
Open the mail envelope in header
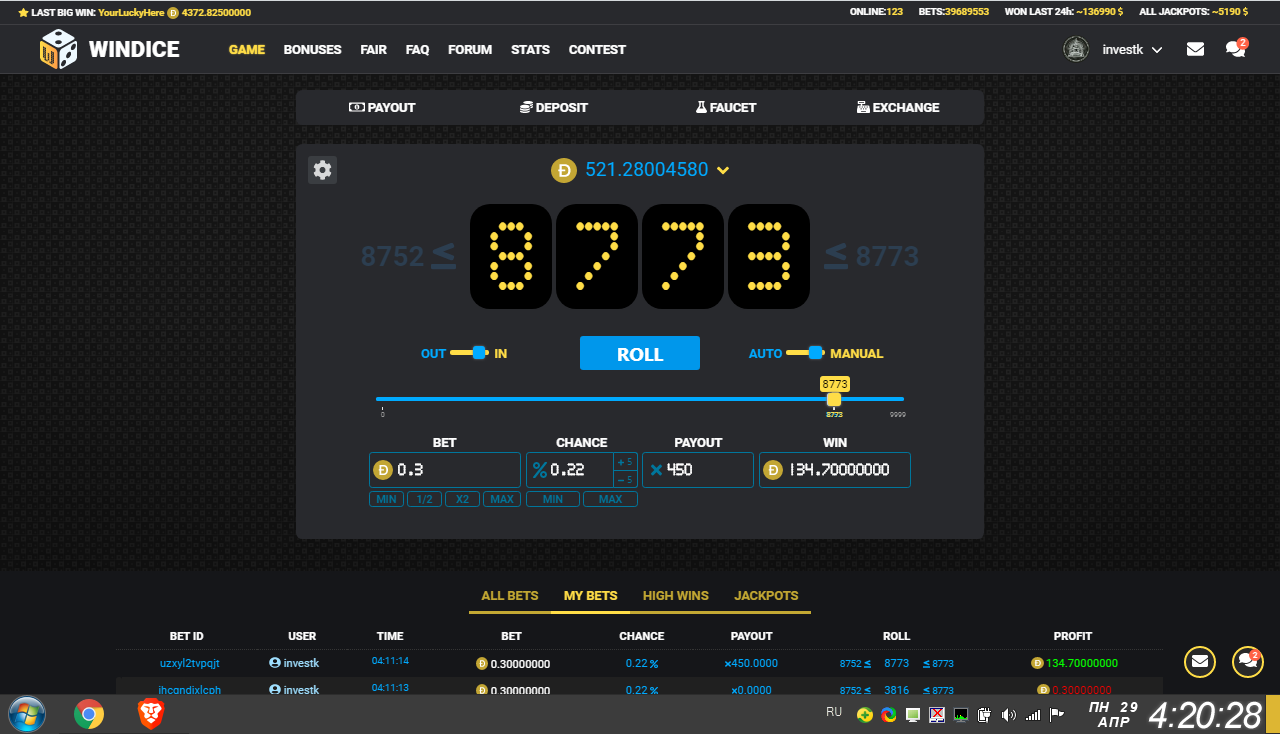click(1195, 49)
